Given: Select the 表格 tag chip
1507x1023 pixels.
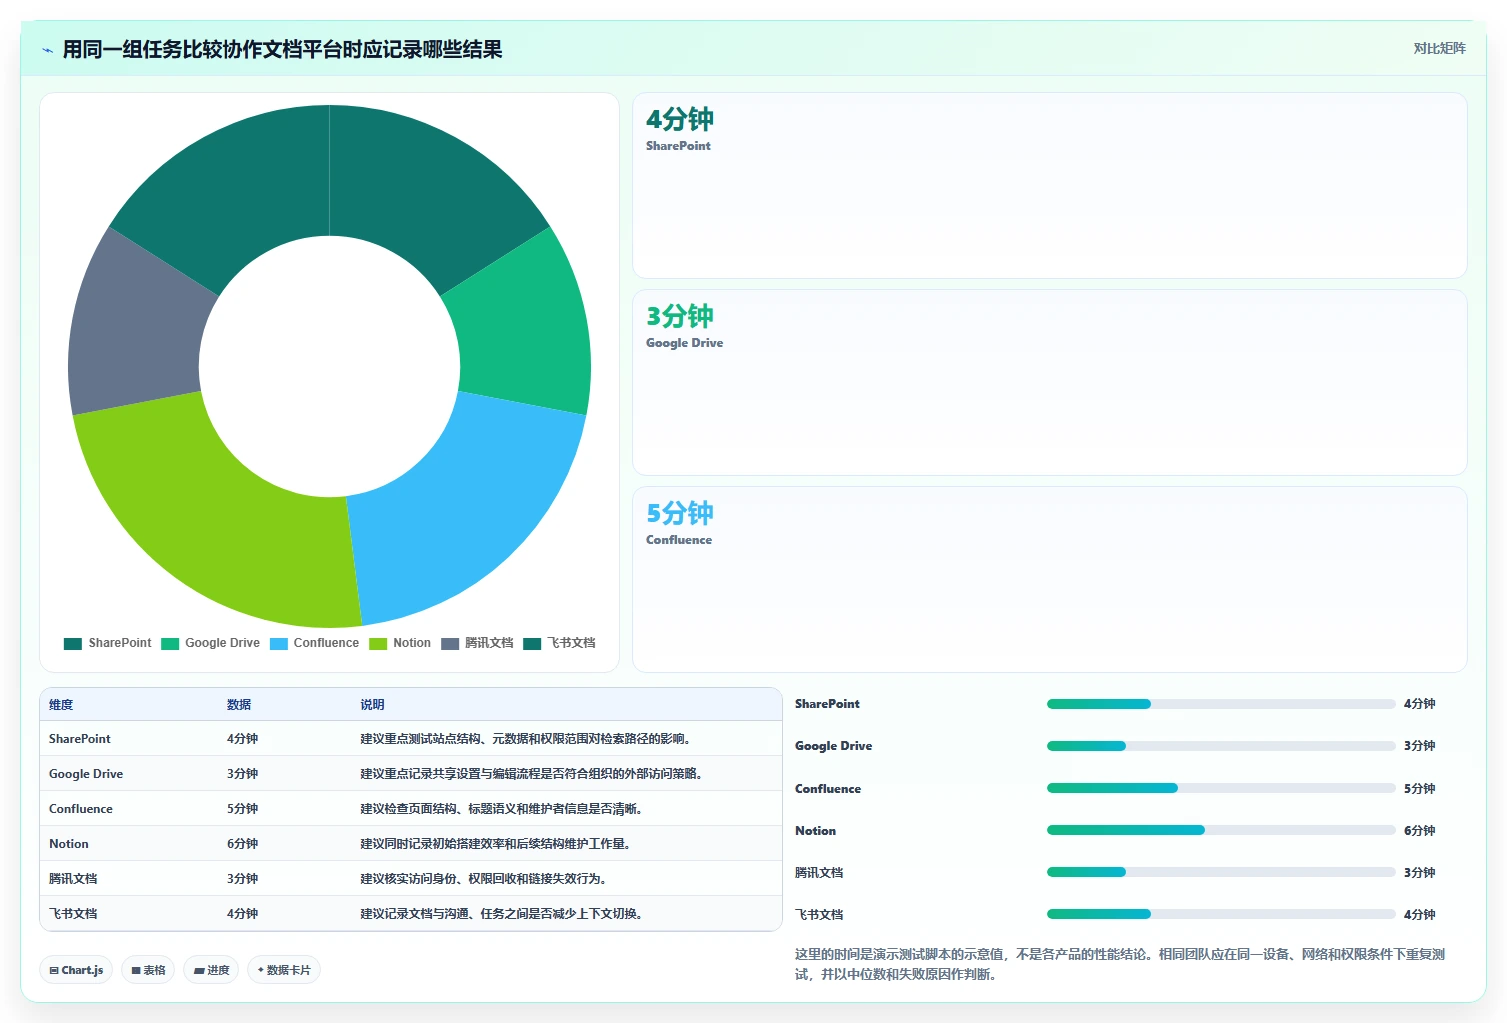Looking at the screenshot, I should click(148, 970).
